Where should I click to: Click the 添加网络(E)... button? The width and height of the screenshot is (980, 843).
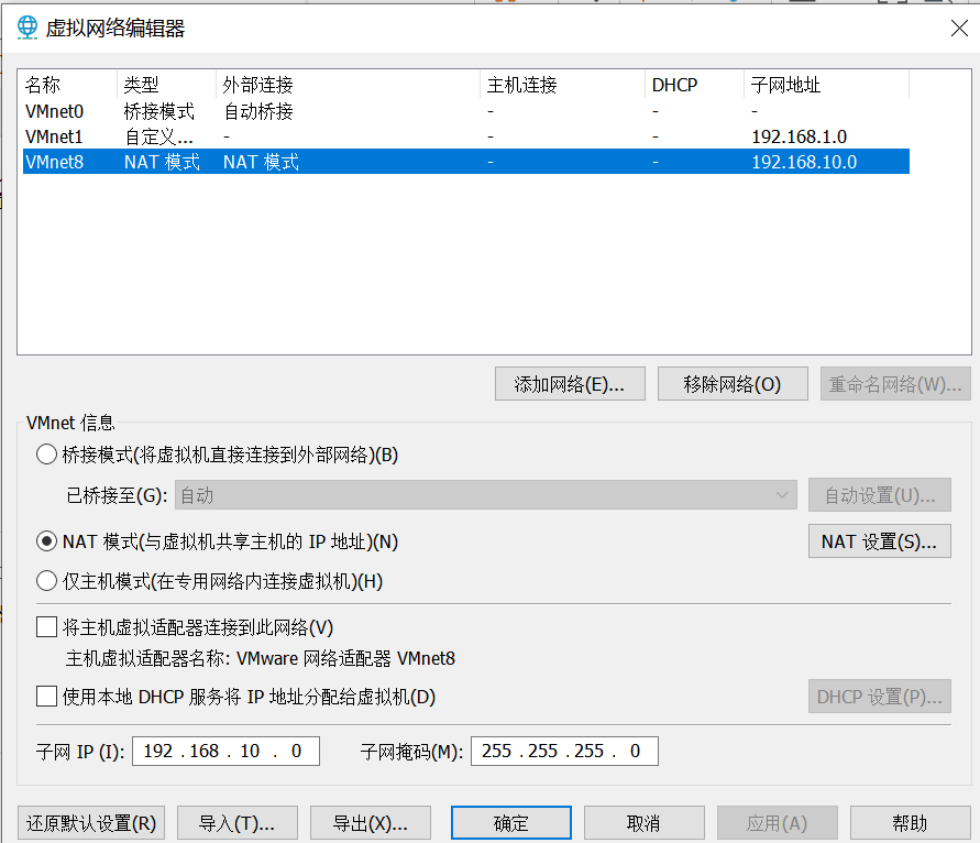pyautogui.click(x=569, y=384)
